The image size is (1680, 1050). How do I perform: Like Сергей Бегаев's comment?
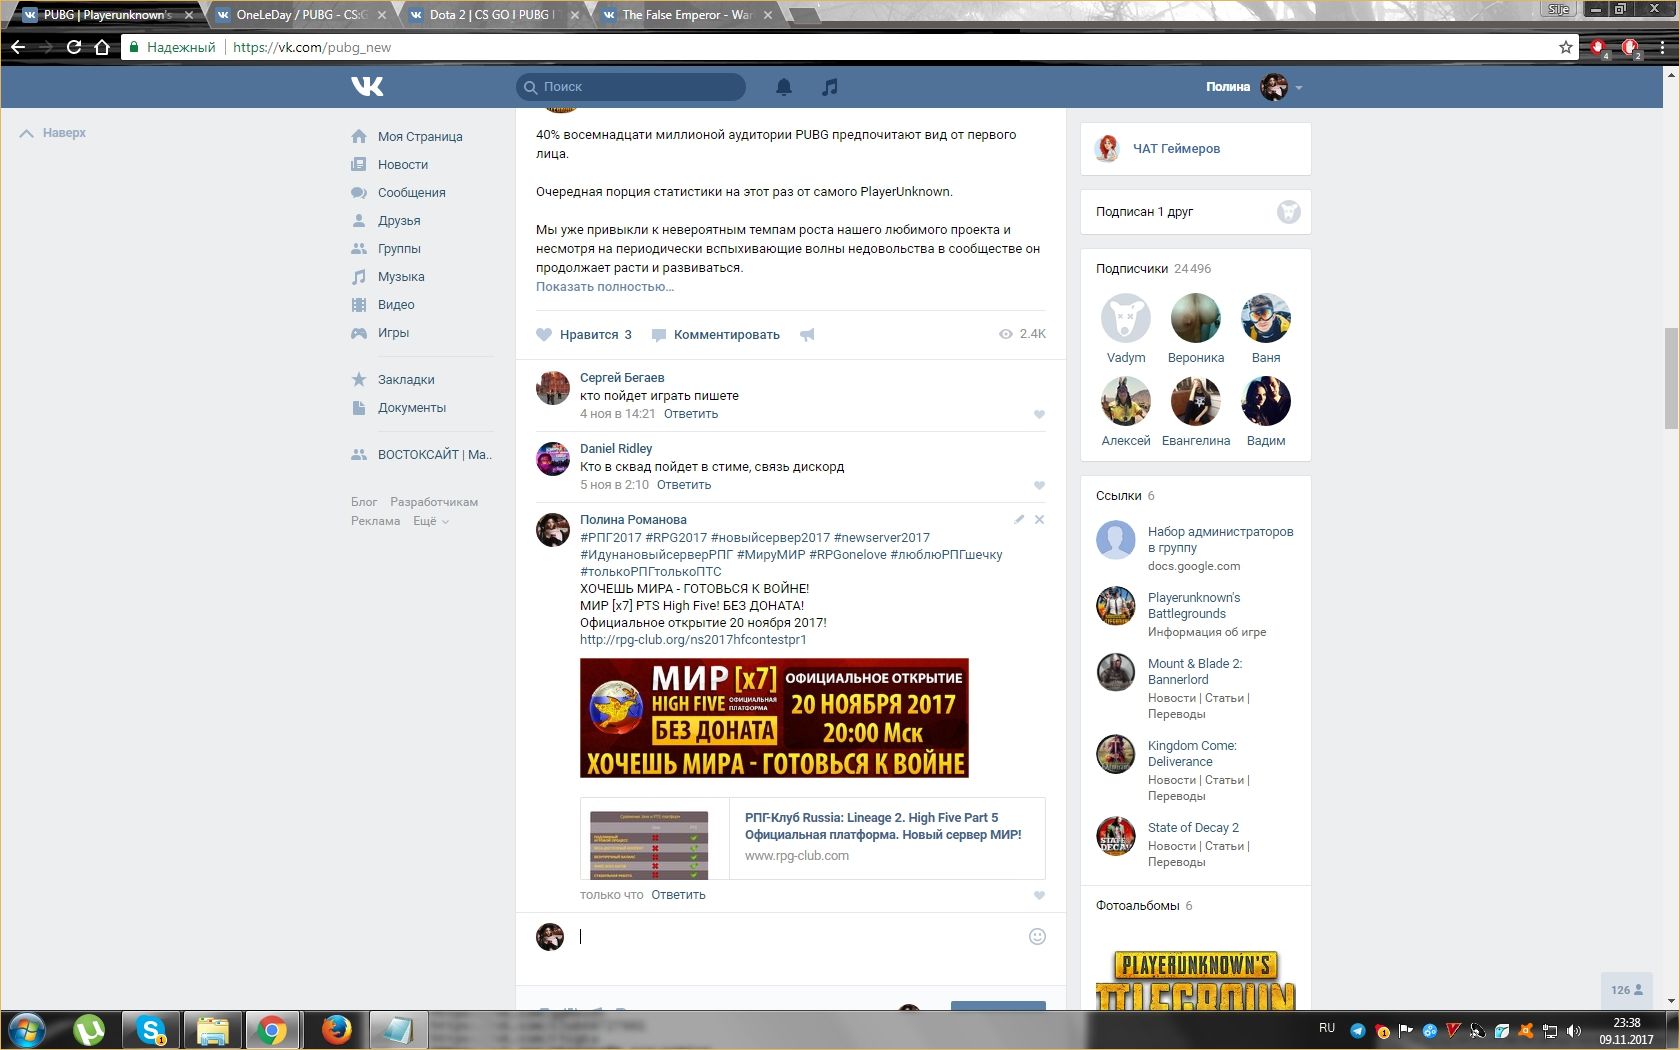[1039, 414]
